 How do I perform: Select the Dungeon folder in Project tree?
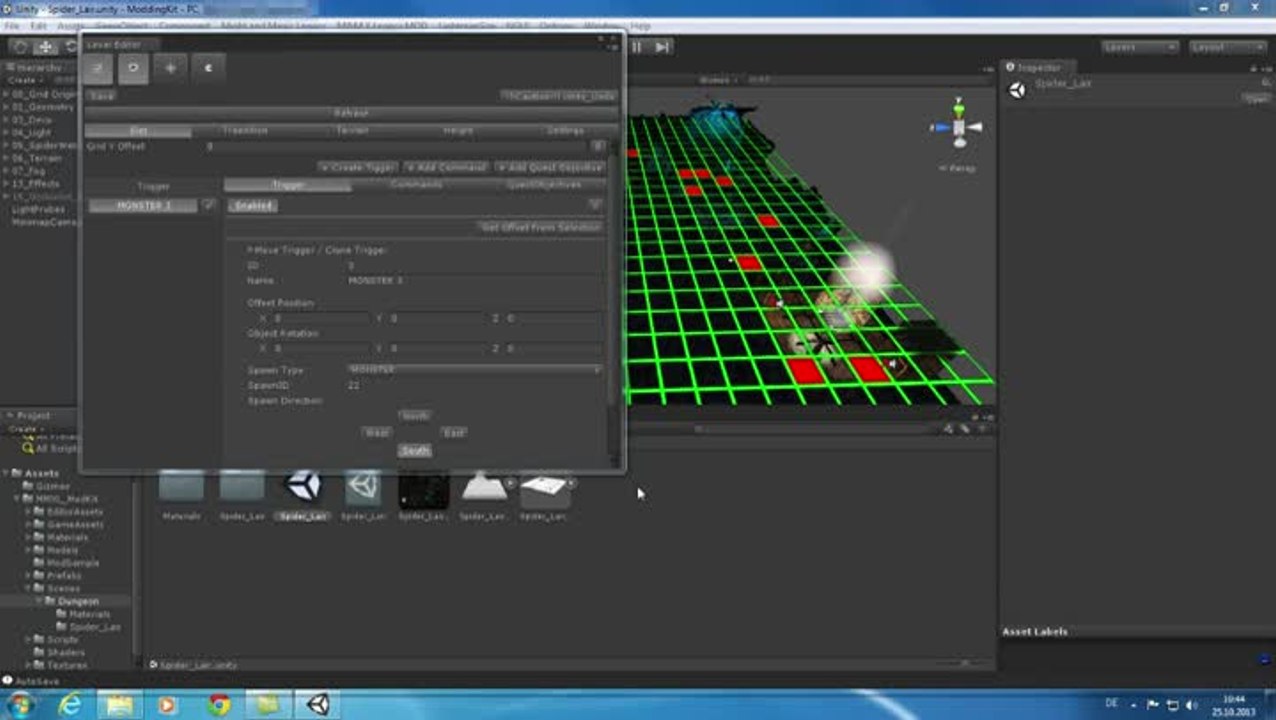click(x=78, y=601)
